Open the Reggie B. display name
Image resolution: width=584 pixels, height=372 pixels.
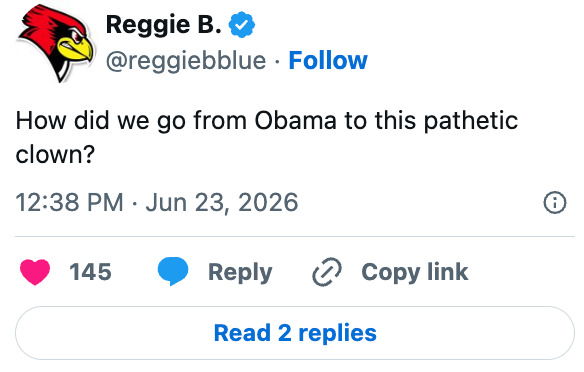click(x=164, y=25)
